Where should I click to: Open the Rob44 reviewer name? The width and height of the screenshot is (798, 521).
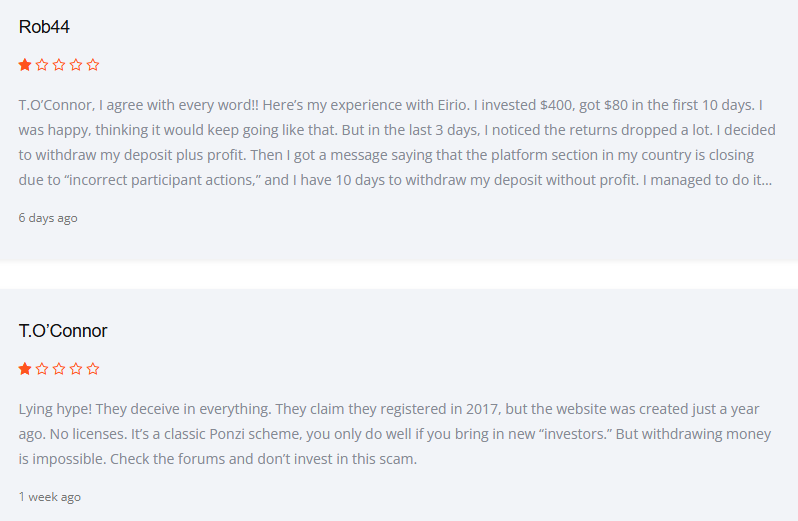click(x=44, y=27)
